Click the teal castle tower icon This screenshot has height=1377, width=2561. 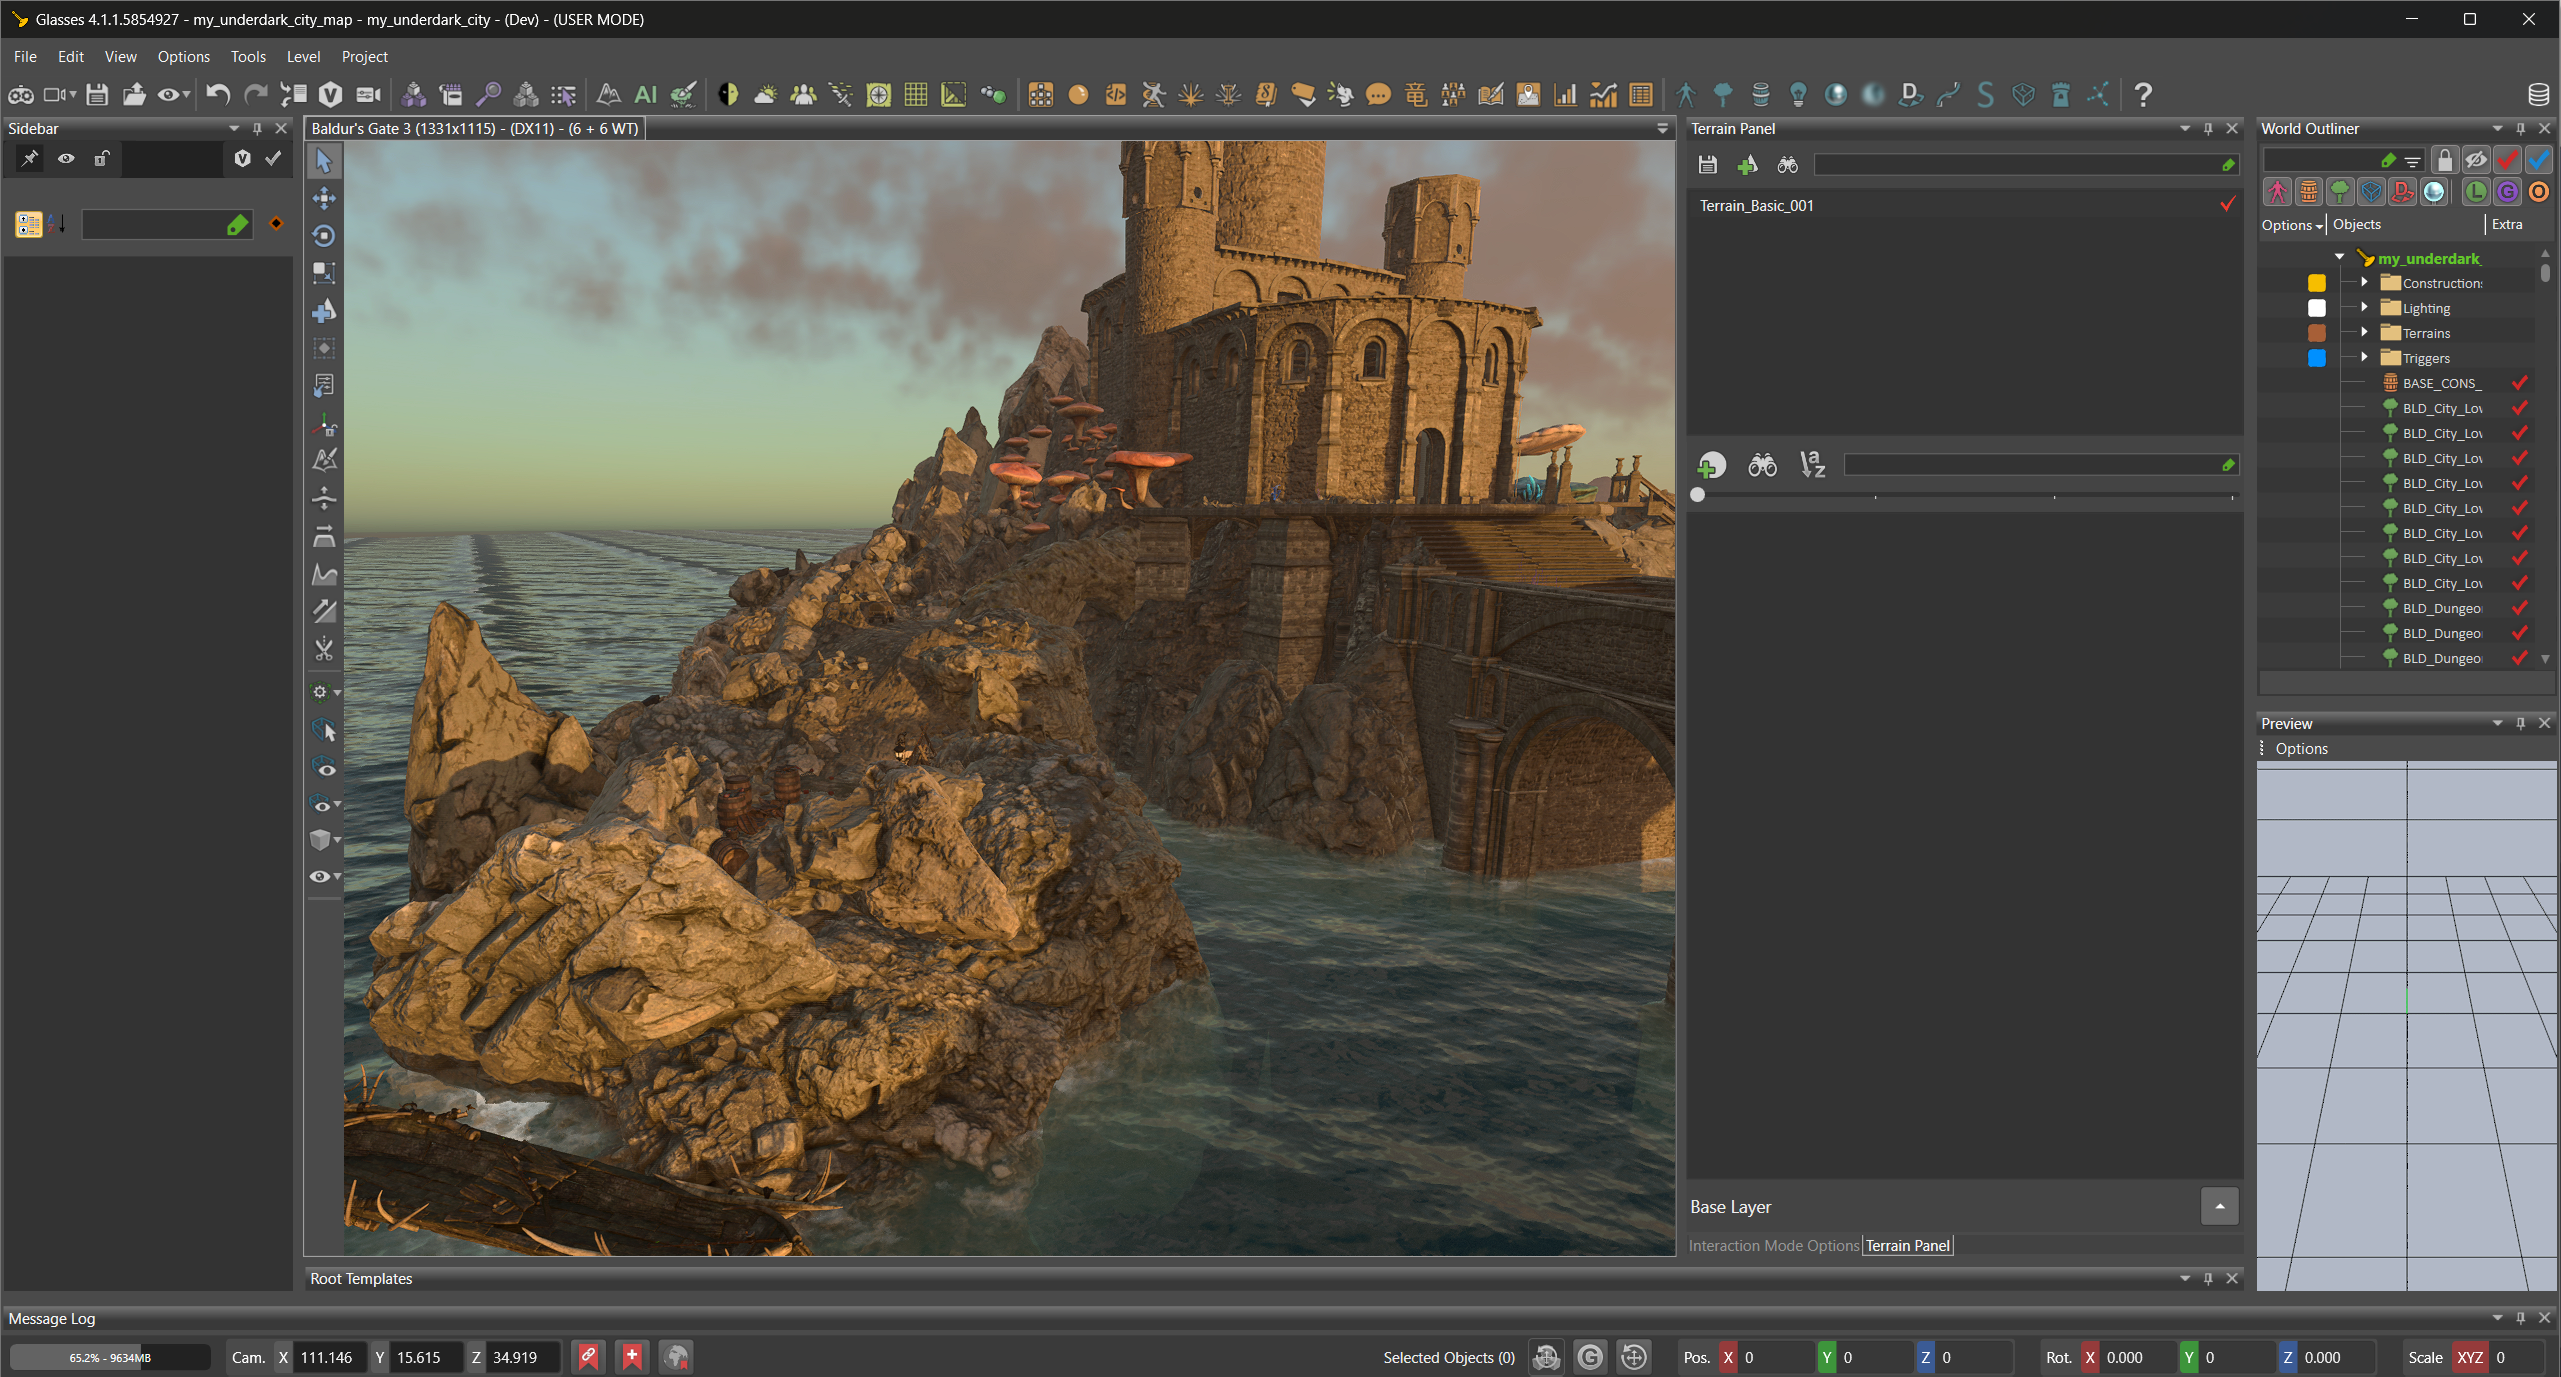2061,95
